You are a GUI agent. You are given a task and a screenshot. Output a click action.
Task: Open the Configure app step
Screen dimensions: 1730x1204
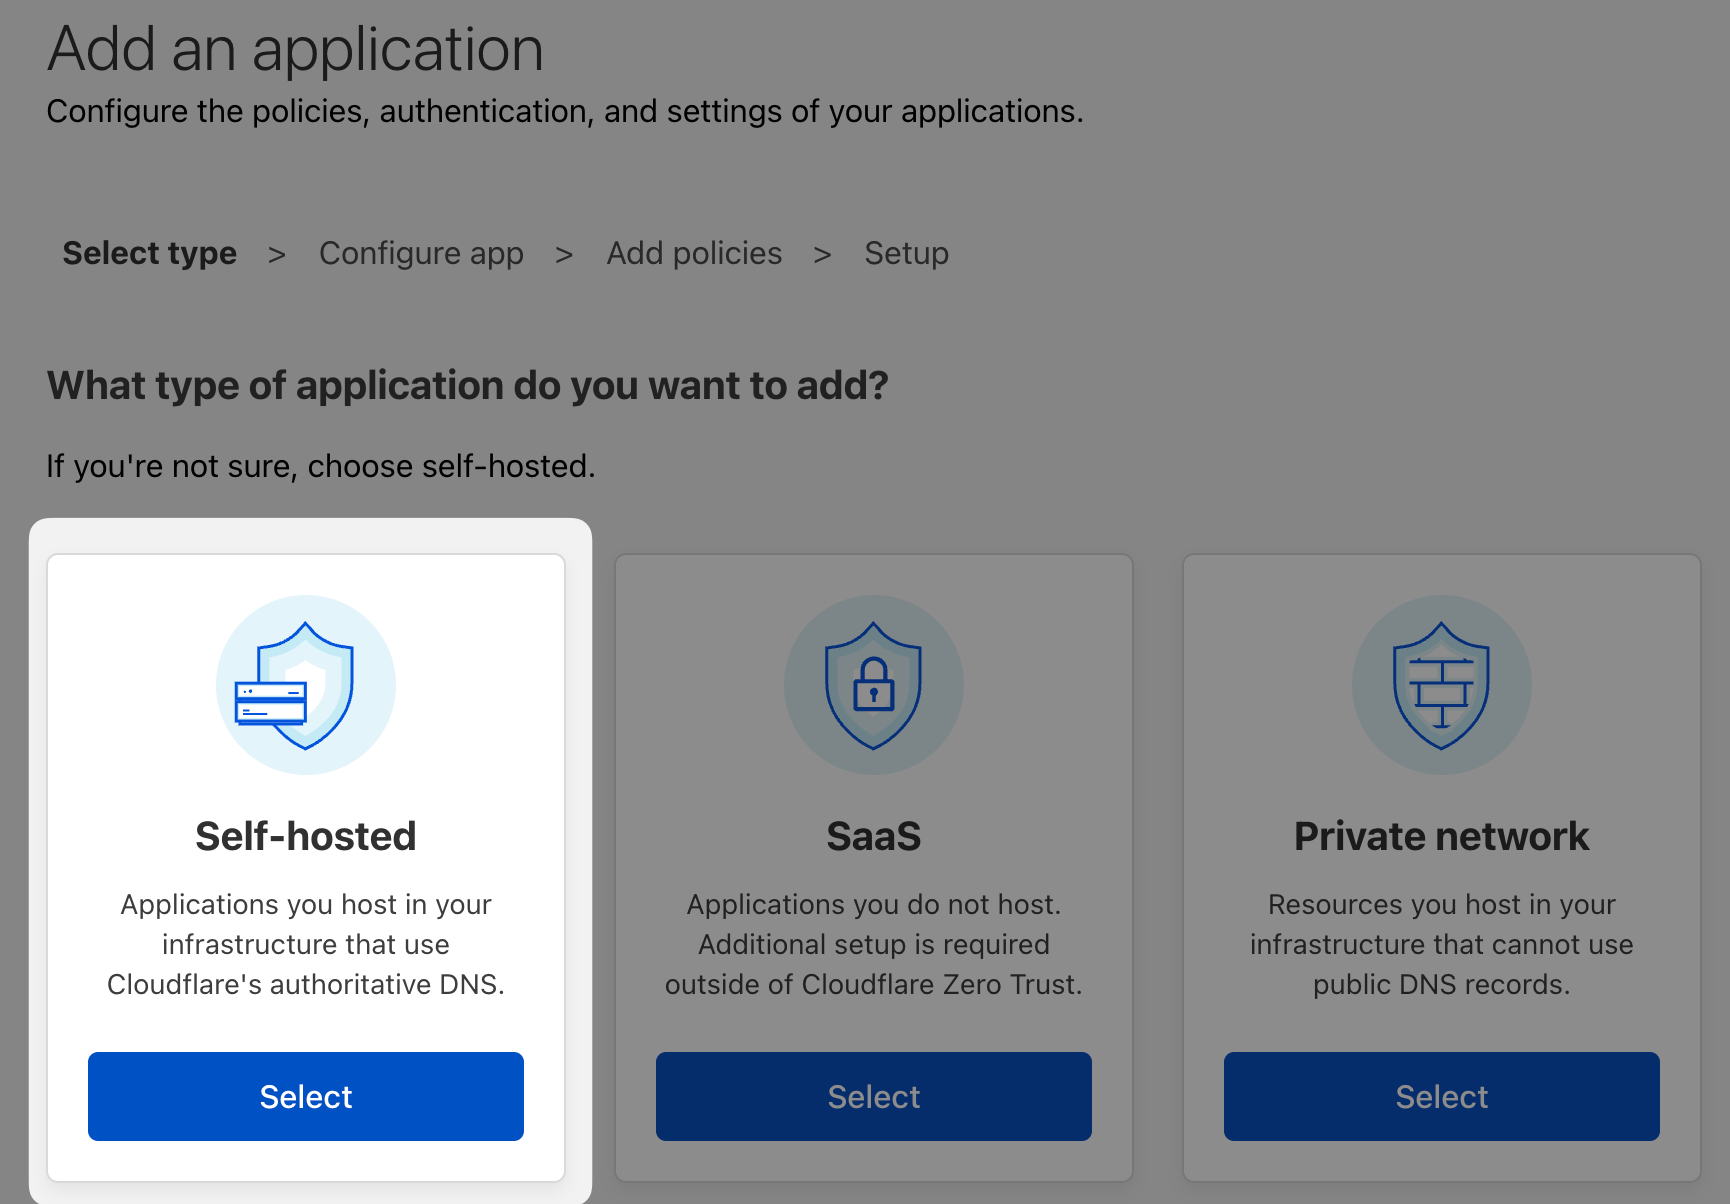[421, 253]
